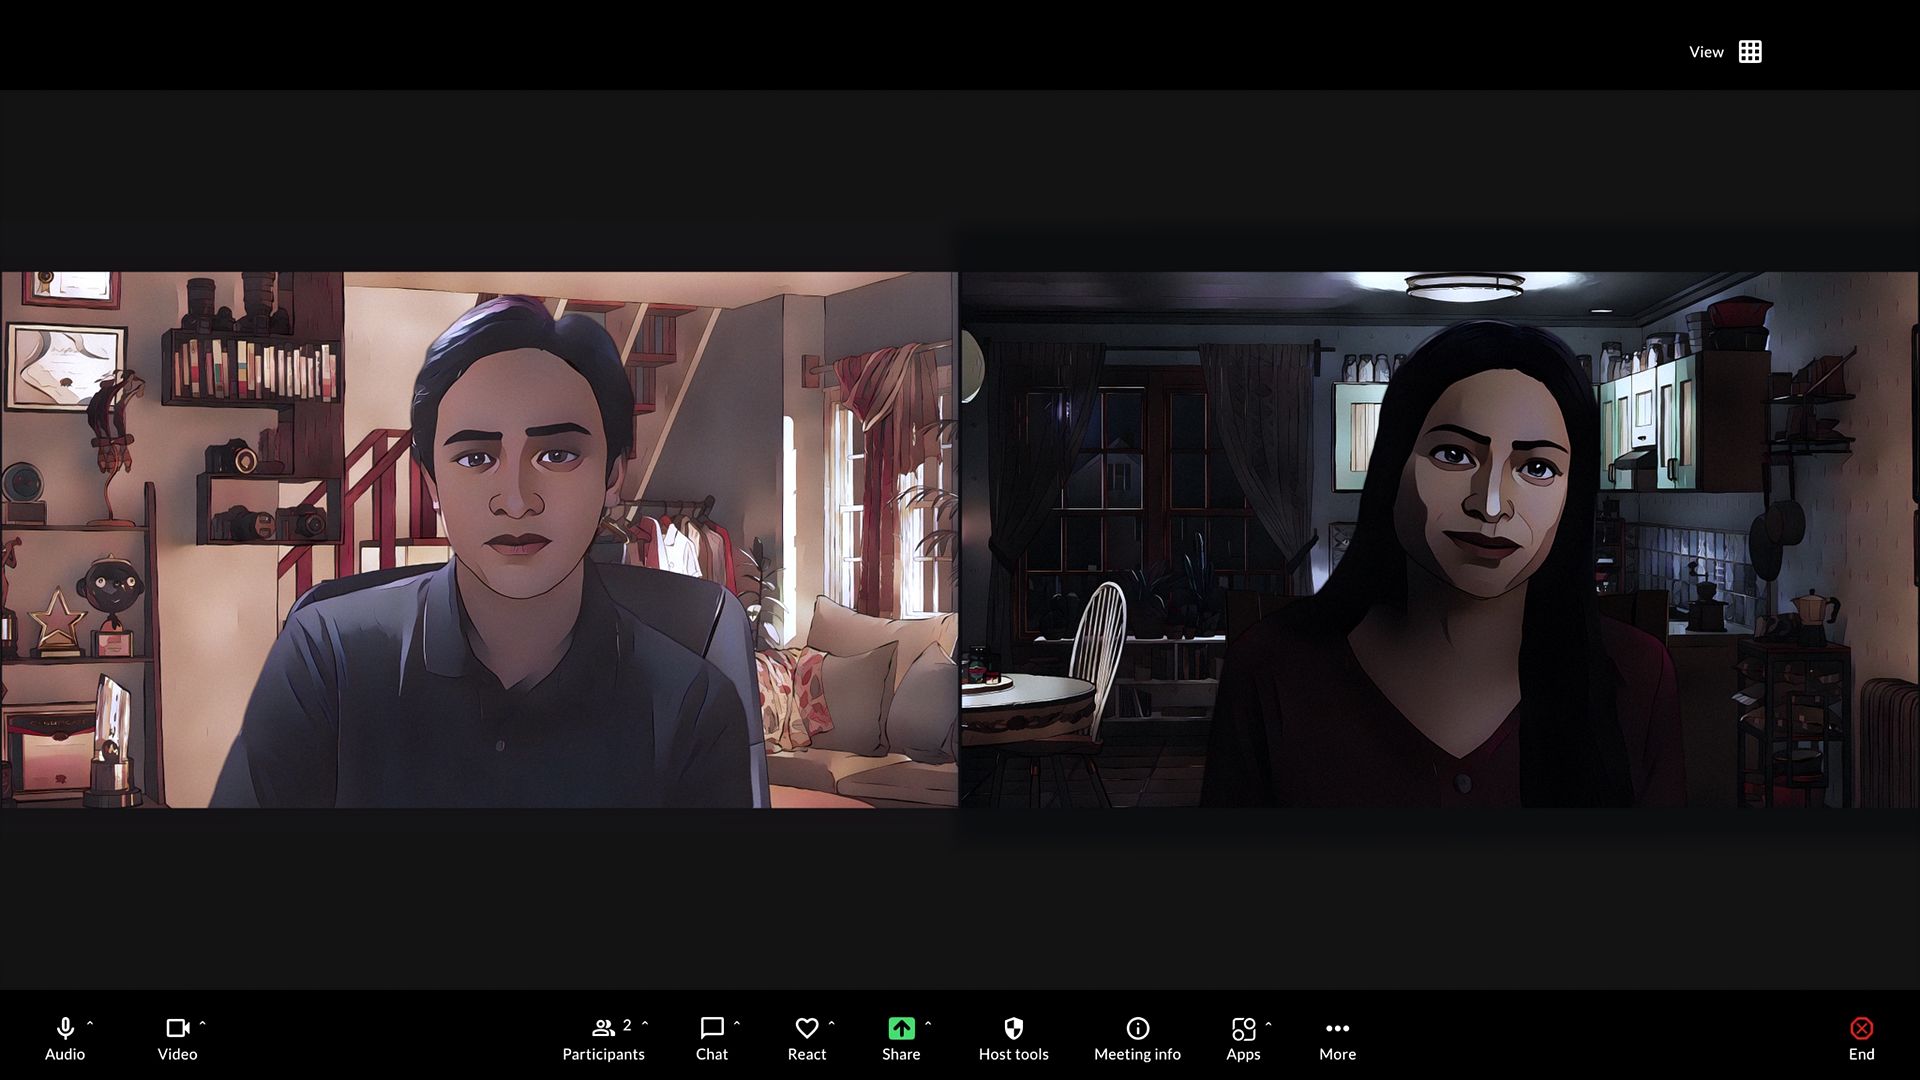Viewport: 1920px width, 1080px height.
Task: Expand video options caret beside Video
Action: tap(203, 1024)
